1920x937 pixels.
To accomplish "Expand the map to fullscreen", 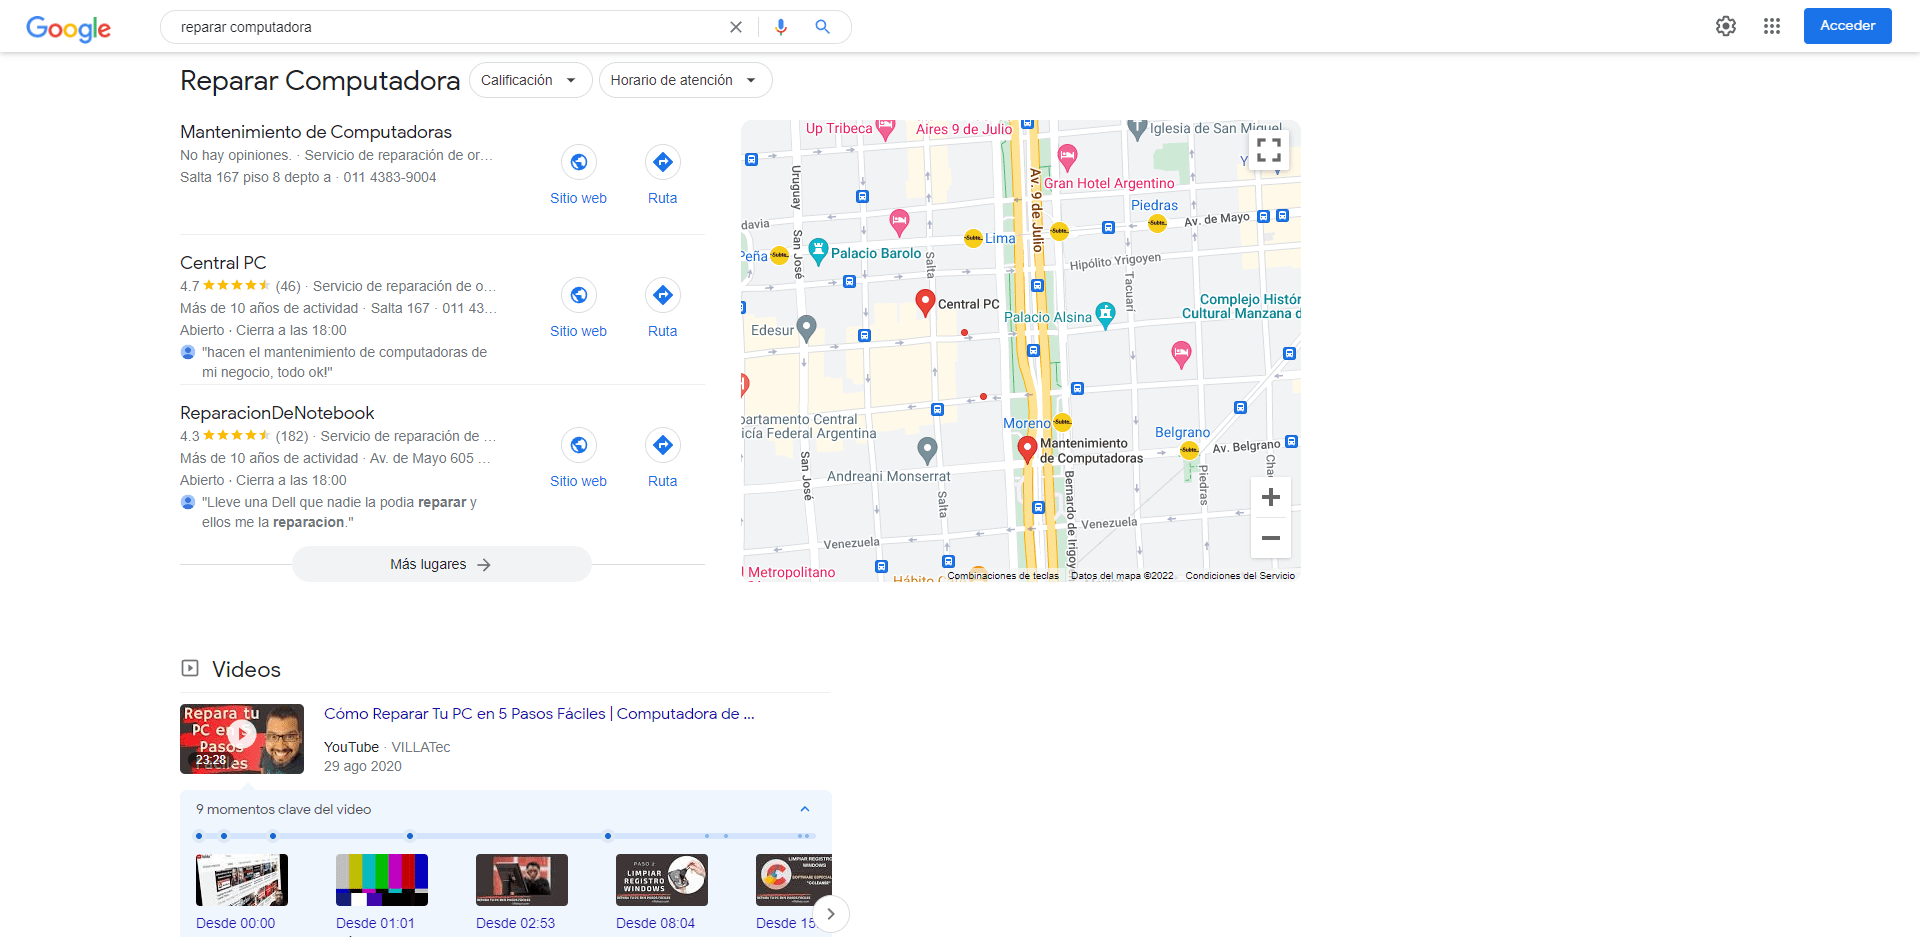I will [x=1269, y=150].
